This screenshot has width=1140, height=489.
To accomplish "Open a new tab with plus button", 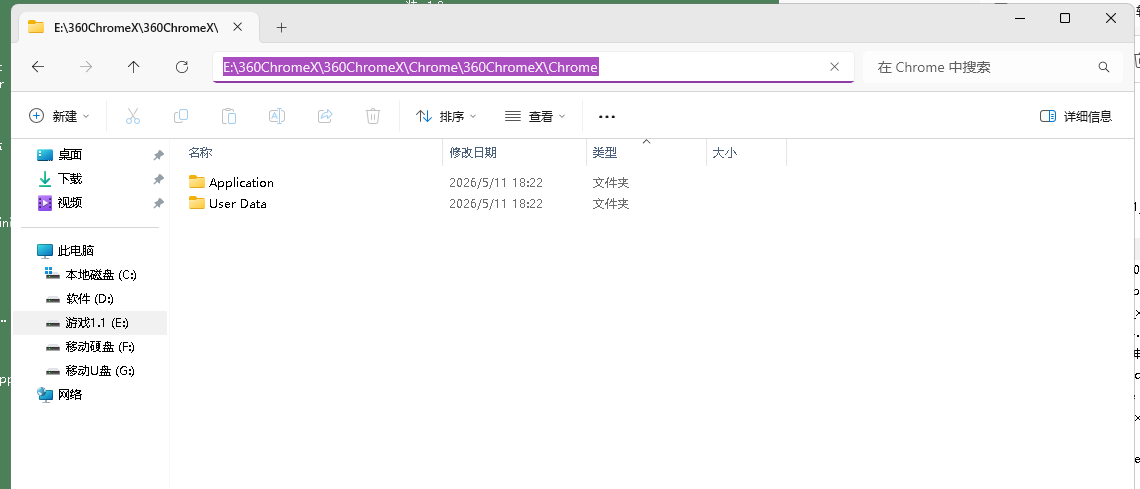I will click(282, 28).
